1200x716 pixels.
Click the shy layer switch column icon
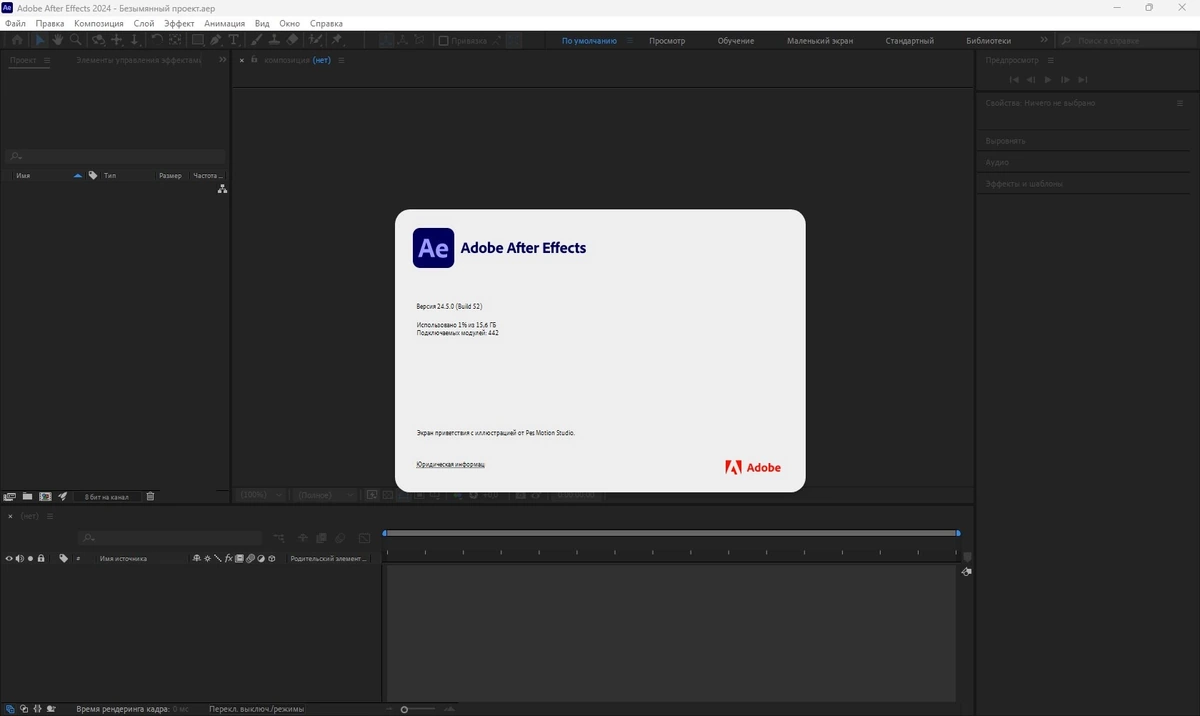pos(197,558)
